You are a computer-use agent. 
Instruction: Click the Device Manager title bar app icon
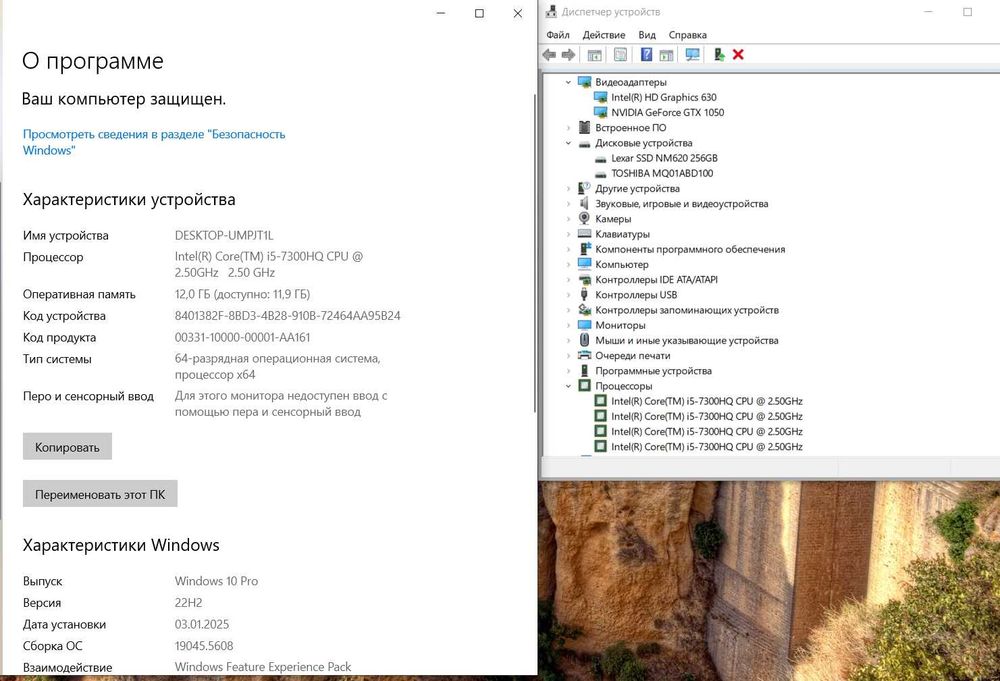click(552, 11)
